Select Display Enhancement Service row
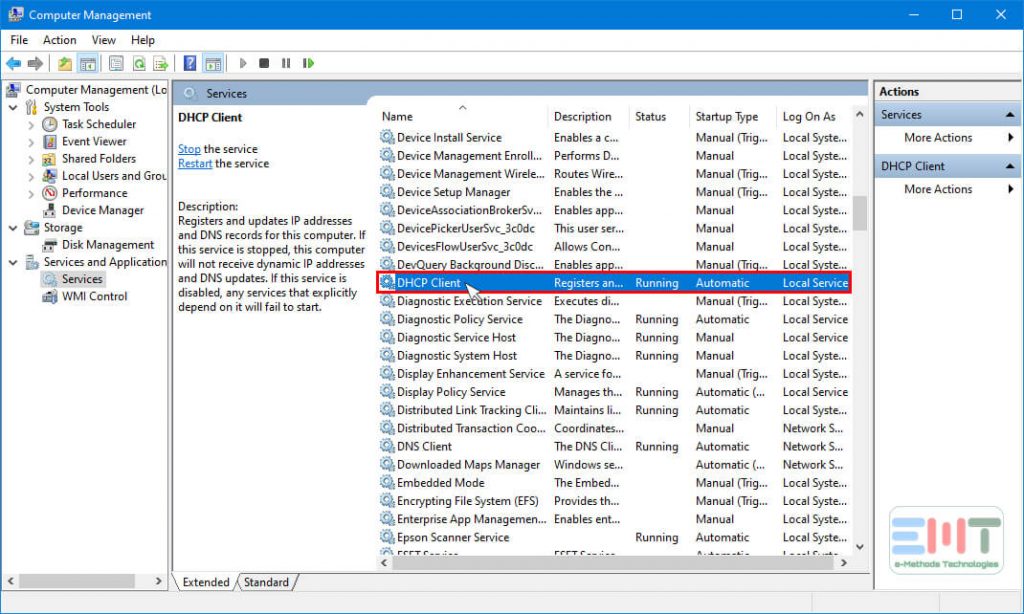Screen dimensions: 1024x614 pos(614,374)
